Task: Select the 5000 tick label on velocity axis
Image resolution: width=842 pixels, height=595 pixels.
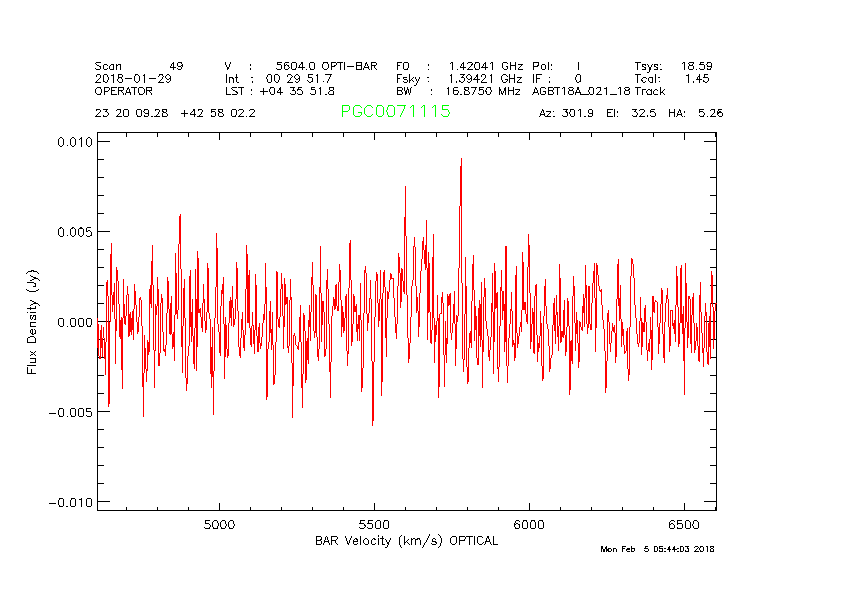Action: pos(218,525)
